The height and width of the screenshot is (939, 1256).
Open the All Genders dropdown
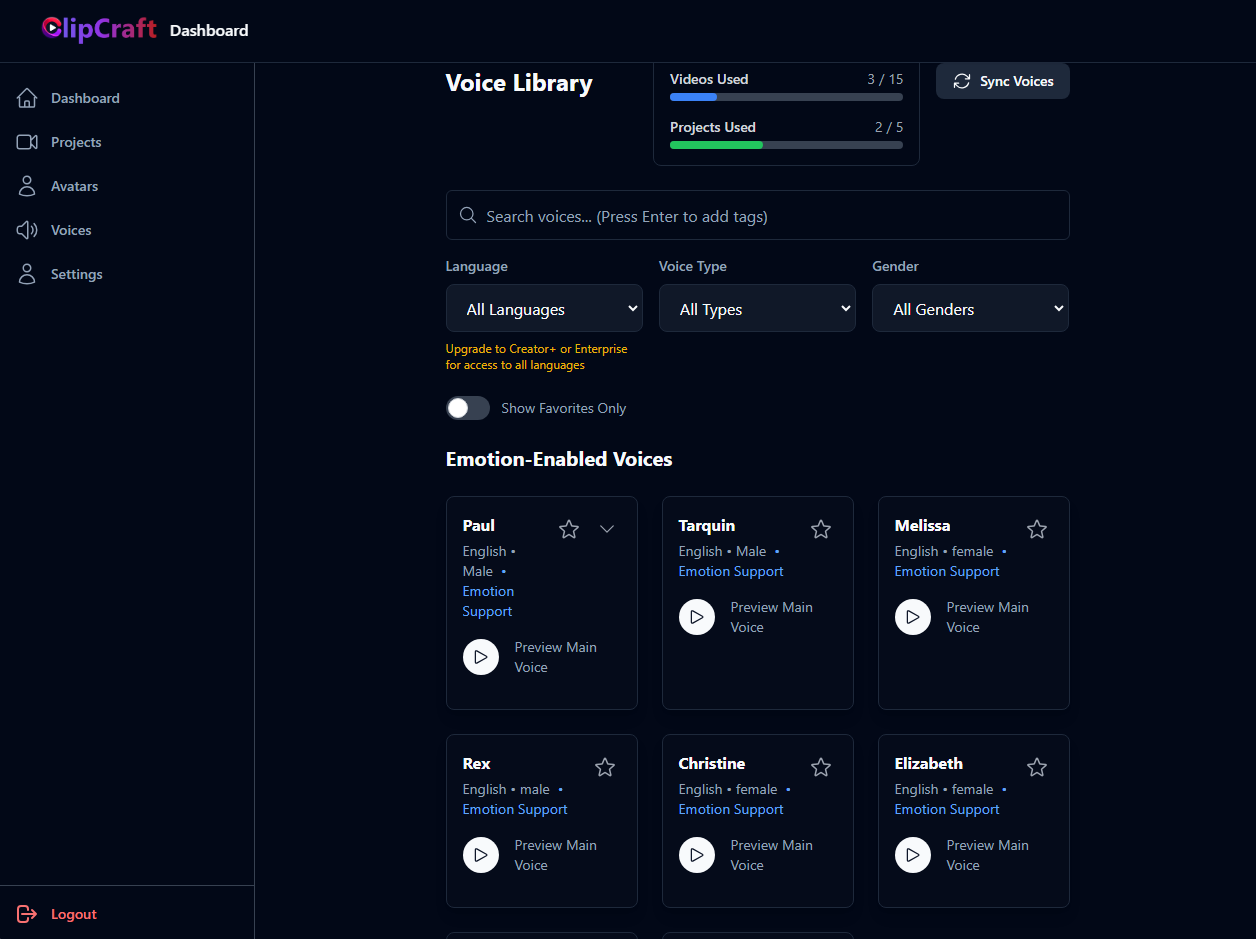pos(970,308)
